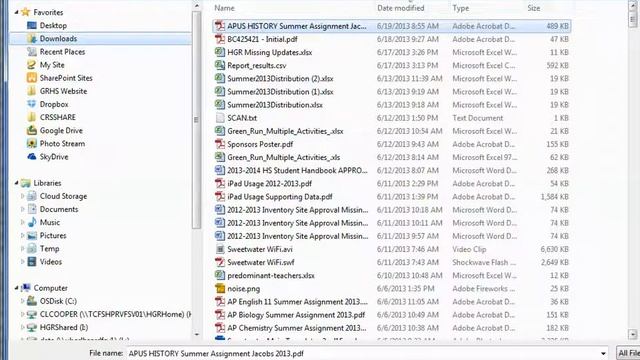Select Green_Run_Multiple_Activities_.xlsx
This screenshot has width=640, height=360.
click(392, 131)
